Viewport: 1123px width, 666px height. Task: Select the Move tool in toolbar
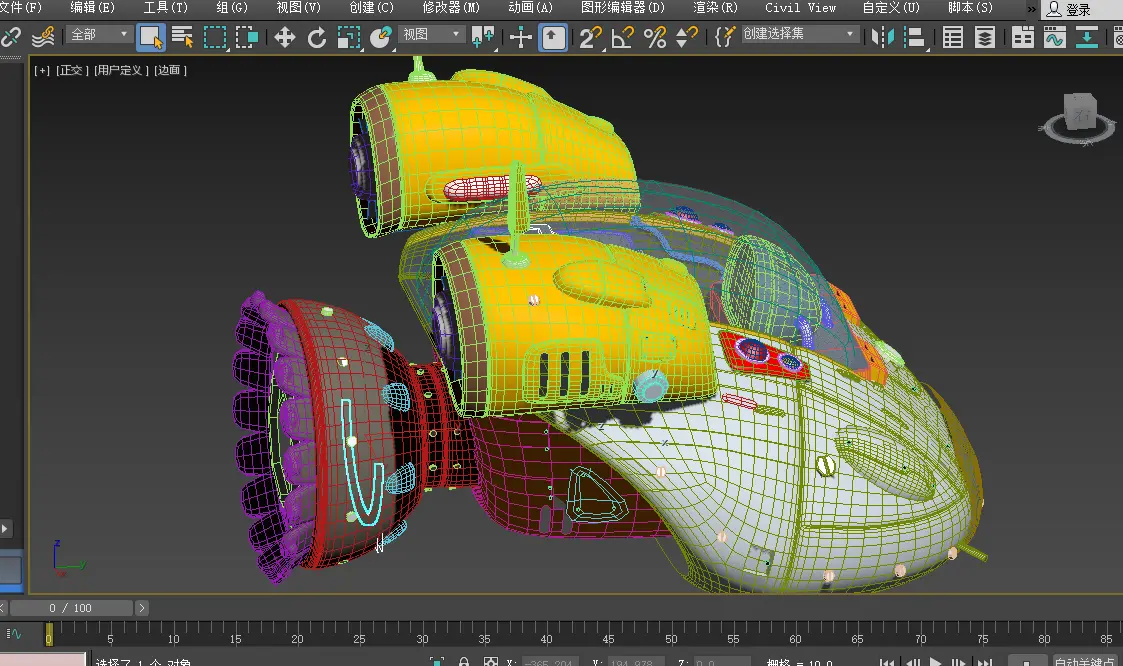pyautogui.click(x=285, y=38)
